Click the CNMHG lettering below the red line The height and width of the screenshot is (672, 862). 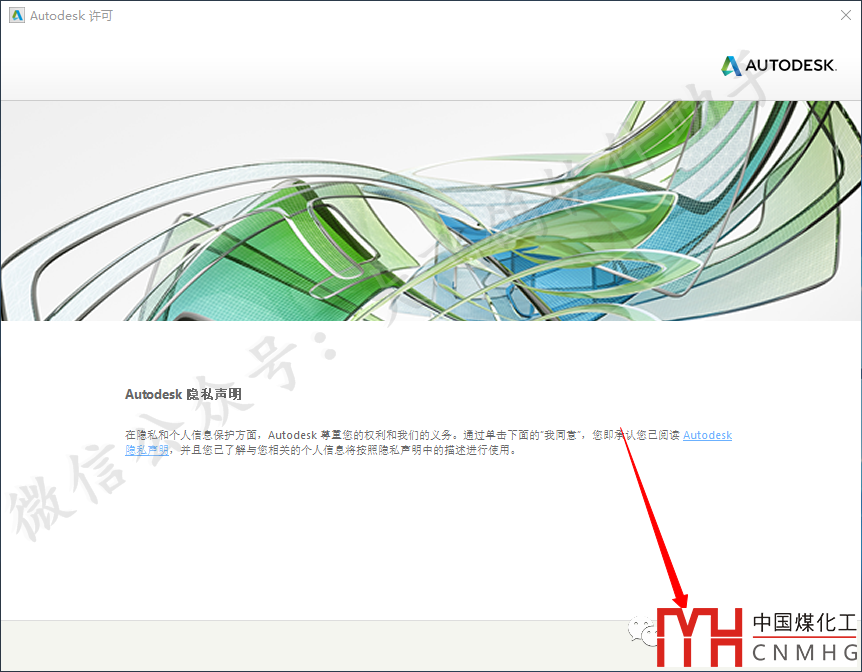(804, 653)
